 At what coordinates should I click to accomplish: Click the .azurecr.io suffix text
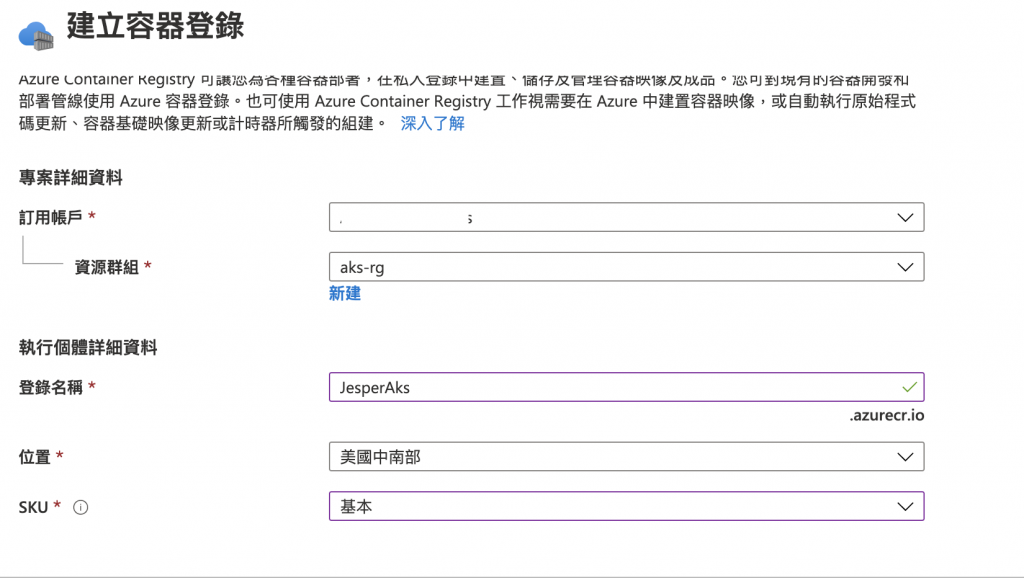886,415
